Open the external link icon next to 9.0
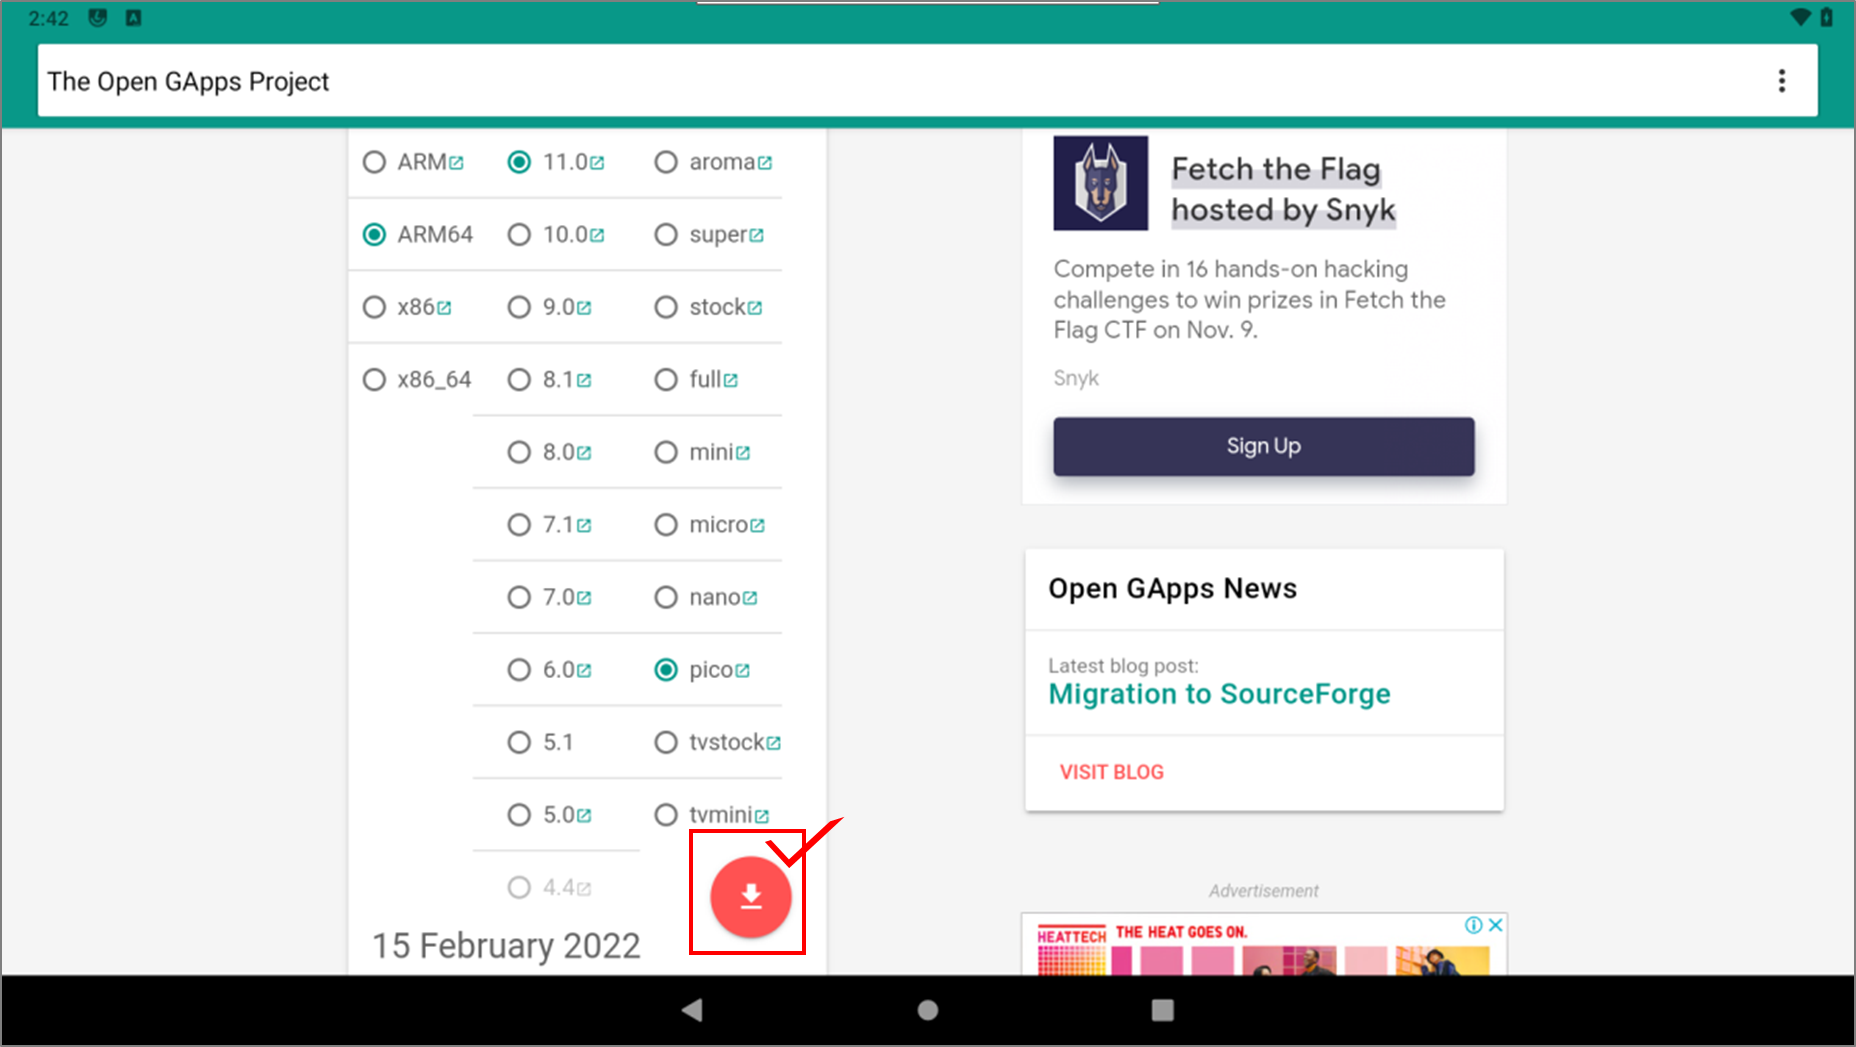Screen dimensions: 1856x1047 click(584, 308)
